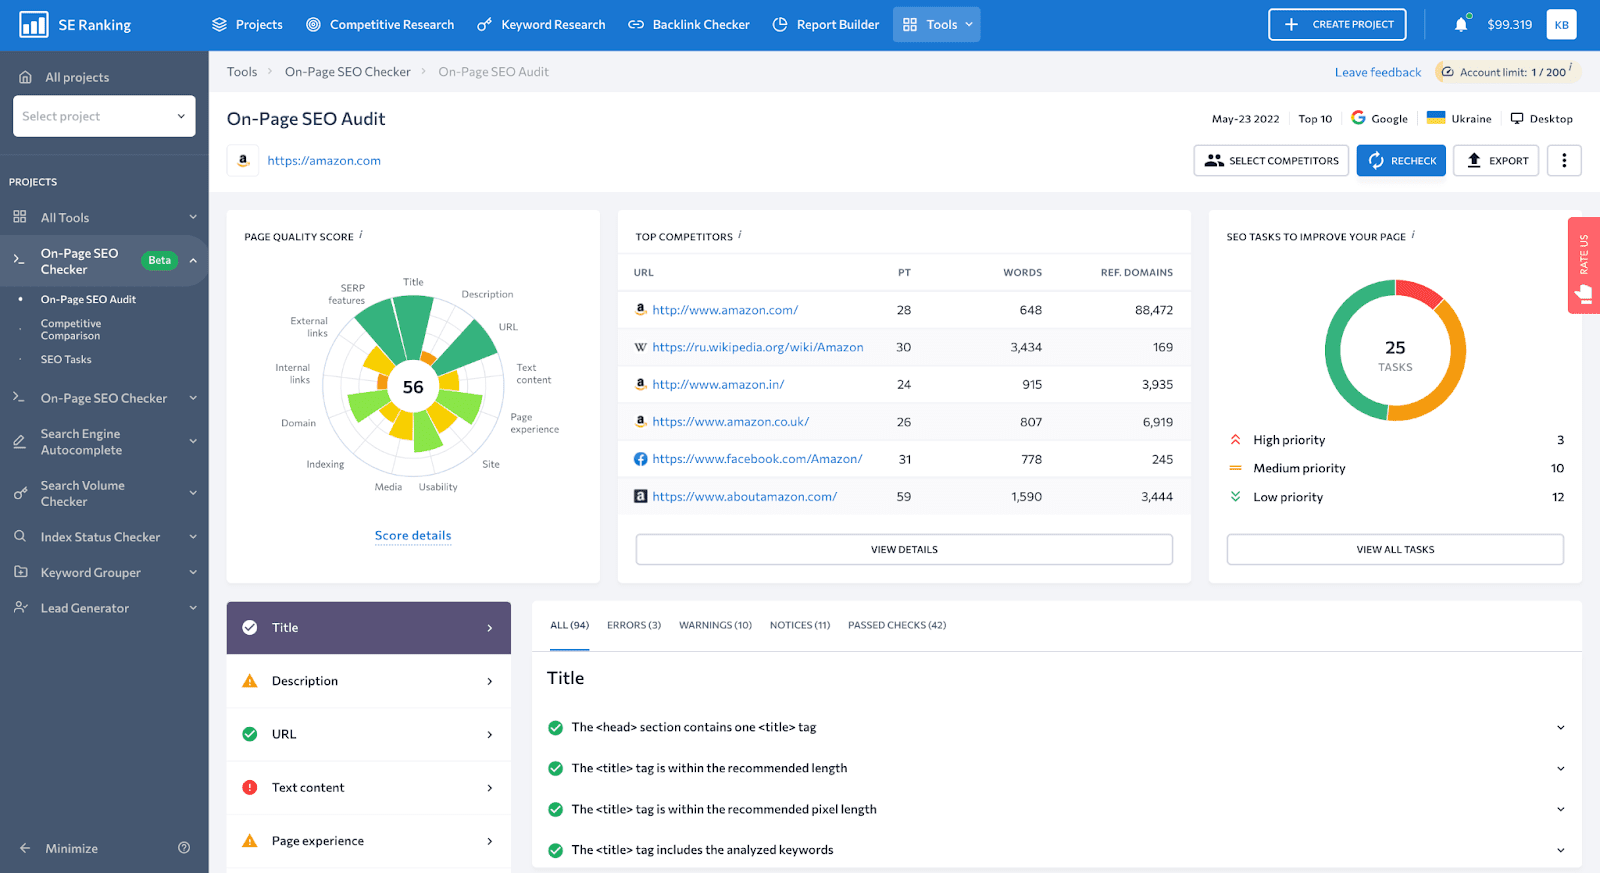Click the Ukraine flag icon
Screen dimensions: 1600x873
[x=1436, y=118]
